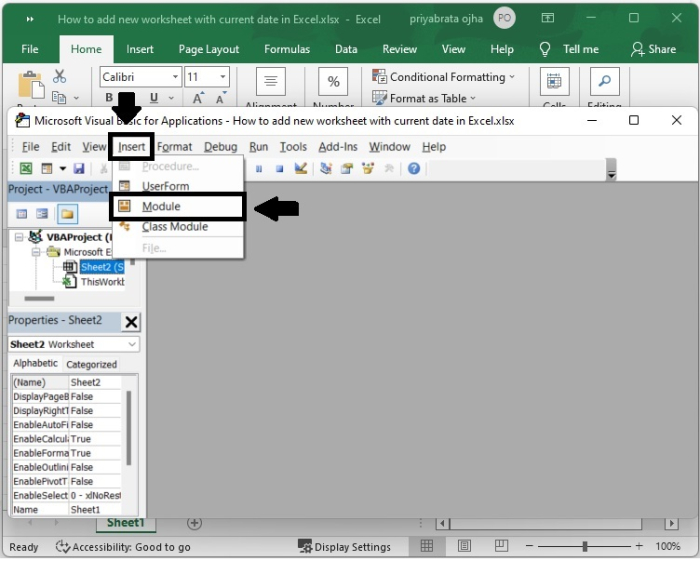Click the View Microsoft Excel toolbar icon
The width and height of the screenshot is (700, 561).
26,168
